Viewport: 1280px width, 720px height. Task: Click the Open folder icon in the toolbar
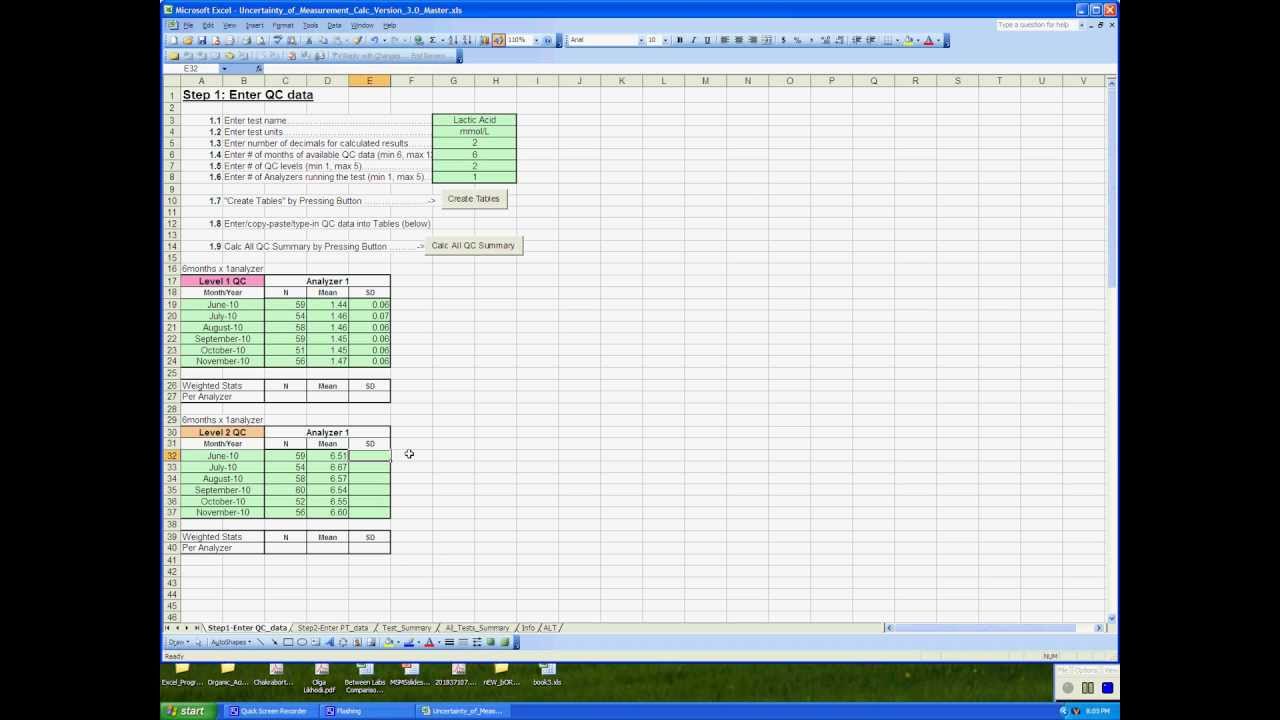coord(187,40)
